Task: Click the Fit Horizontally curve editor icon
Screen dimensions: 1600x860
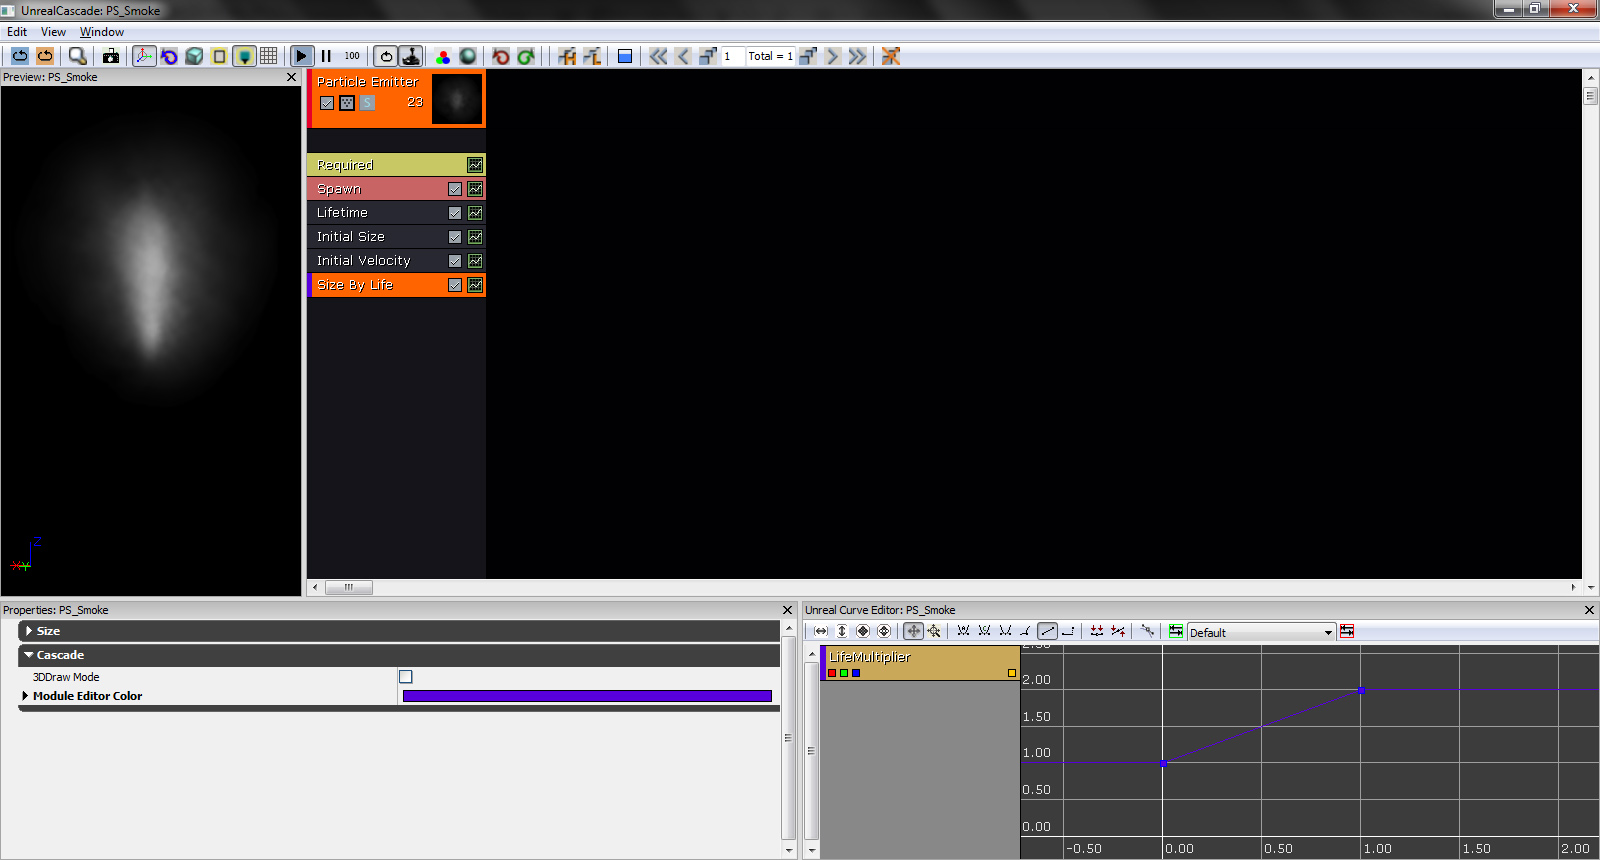Action: click(x=821, y=631)
